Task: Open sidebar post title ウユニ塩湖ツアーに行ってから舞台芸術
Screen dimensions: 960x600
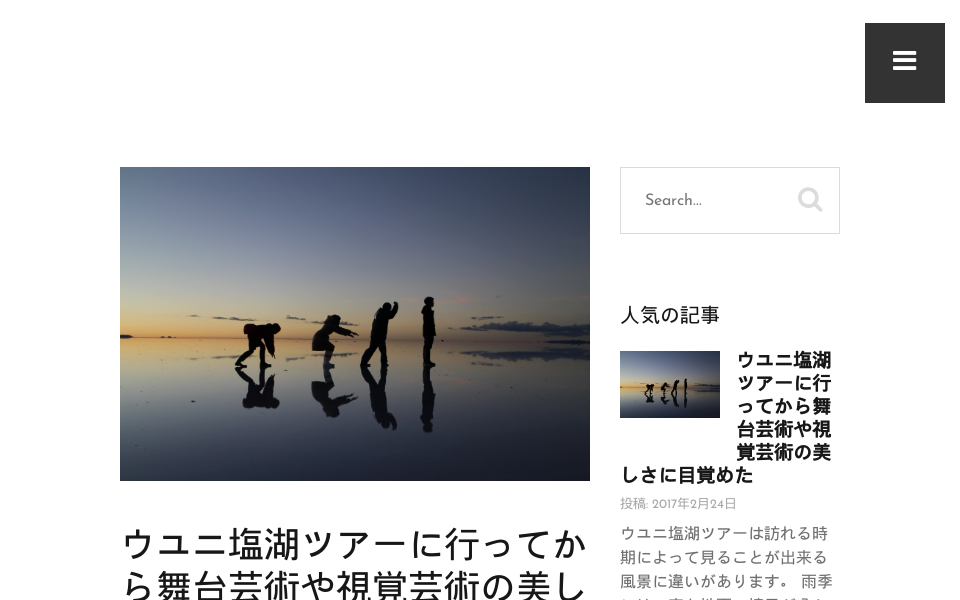Action: click(726, 418)
